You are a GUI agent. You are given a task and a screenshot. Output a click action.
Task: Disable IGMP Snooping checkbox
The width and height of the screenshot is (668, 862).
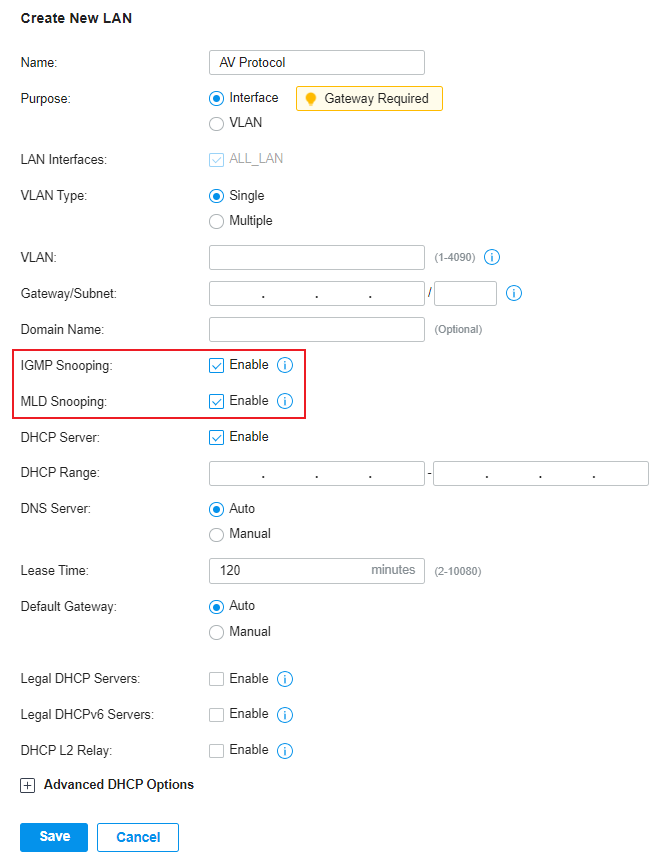click(217, 366)
